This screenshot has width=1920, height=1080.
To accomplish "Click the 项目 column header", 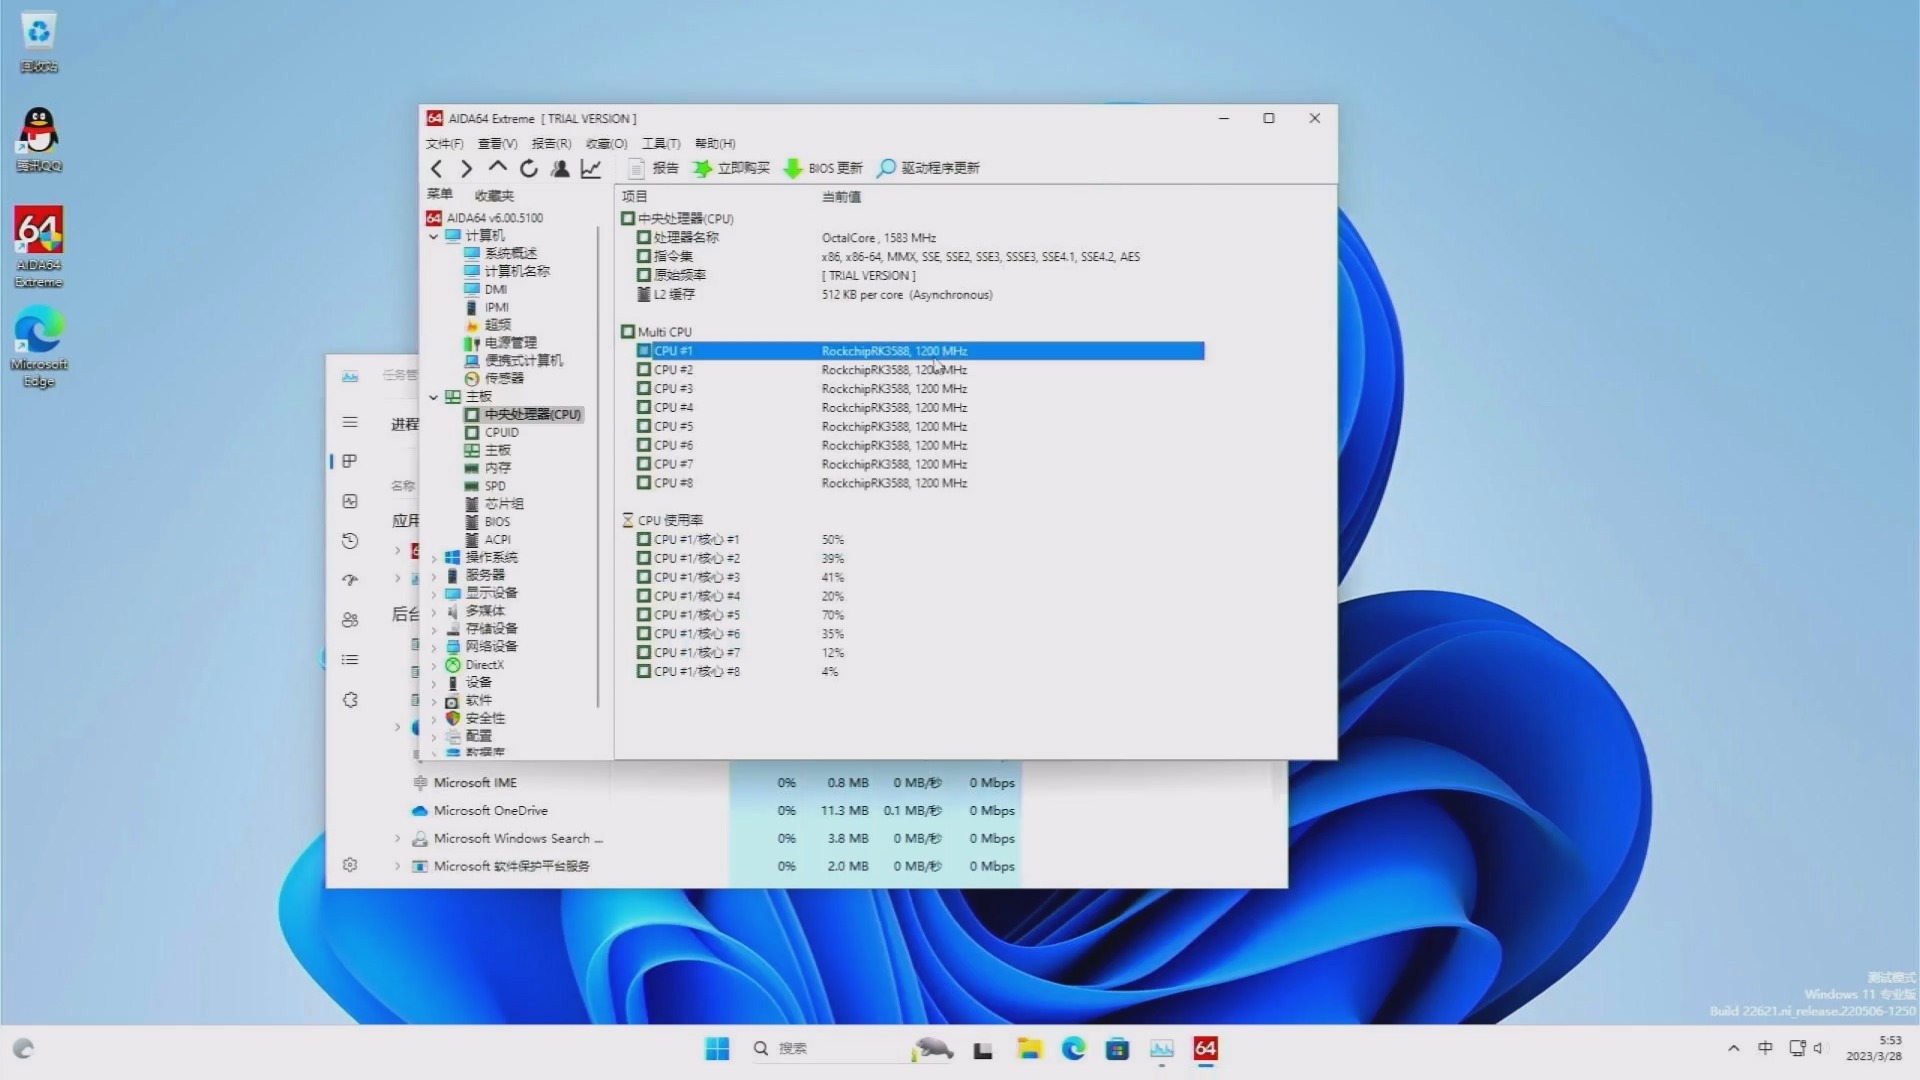I will [634, 197].
